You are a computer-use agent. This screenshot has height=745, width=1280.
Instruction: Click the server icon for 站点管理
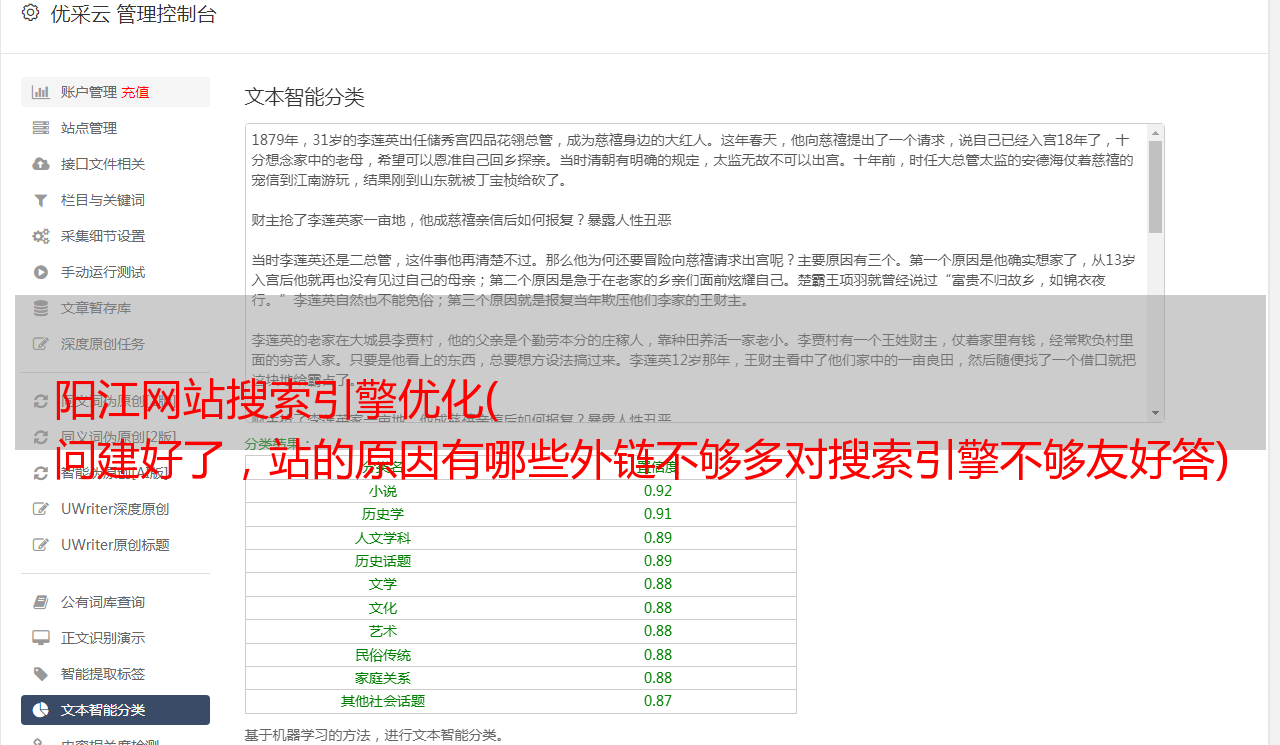coord(41,128)
